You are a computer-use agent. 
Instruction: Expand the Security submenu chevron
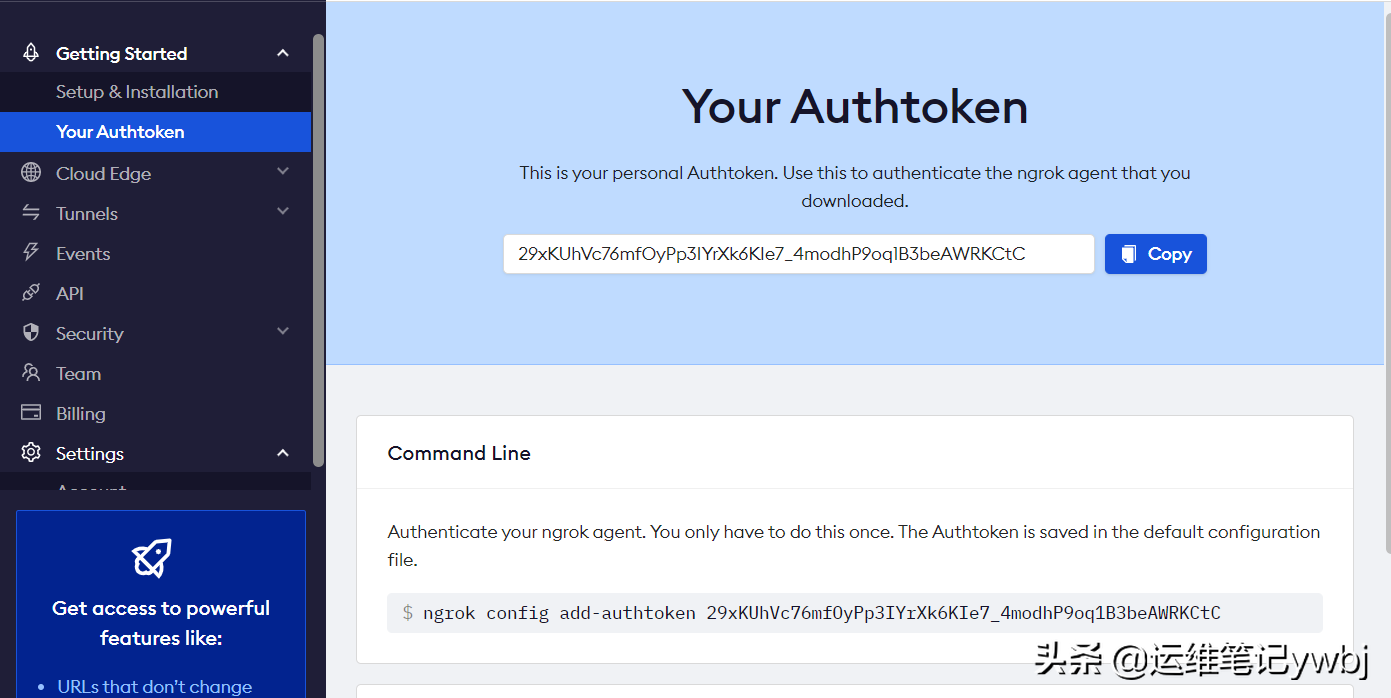[283, 332]
